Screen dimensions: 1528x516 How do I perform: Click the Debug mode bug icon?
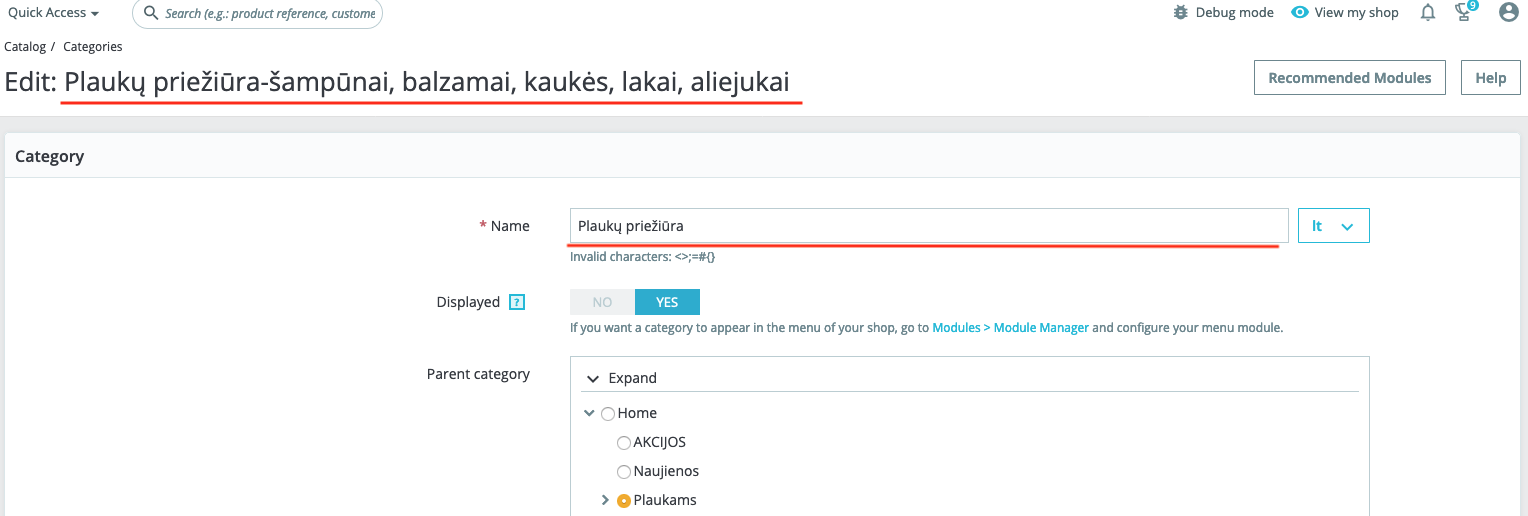(1180, 13)
